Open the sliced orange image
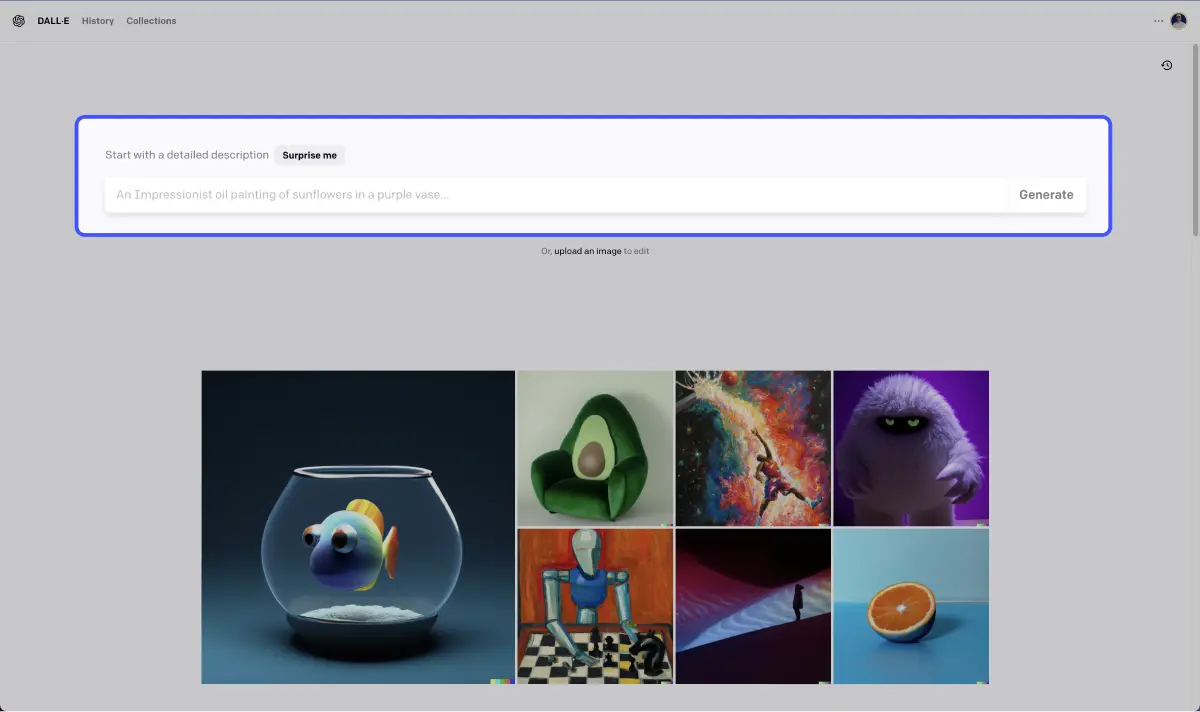Image resolution: width=1200 pixels, height=712 pixels. coord(910,606)
